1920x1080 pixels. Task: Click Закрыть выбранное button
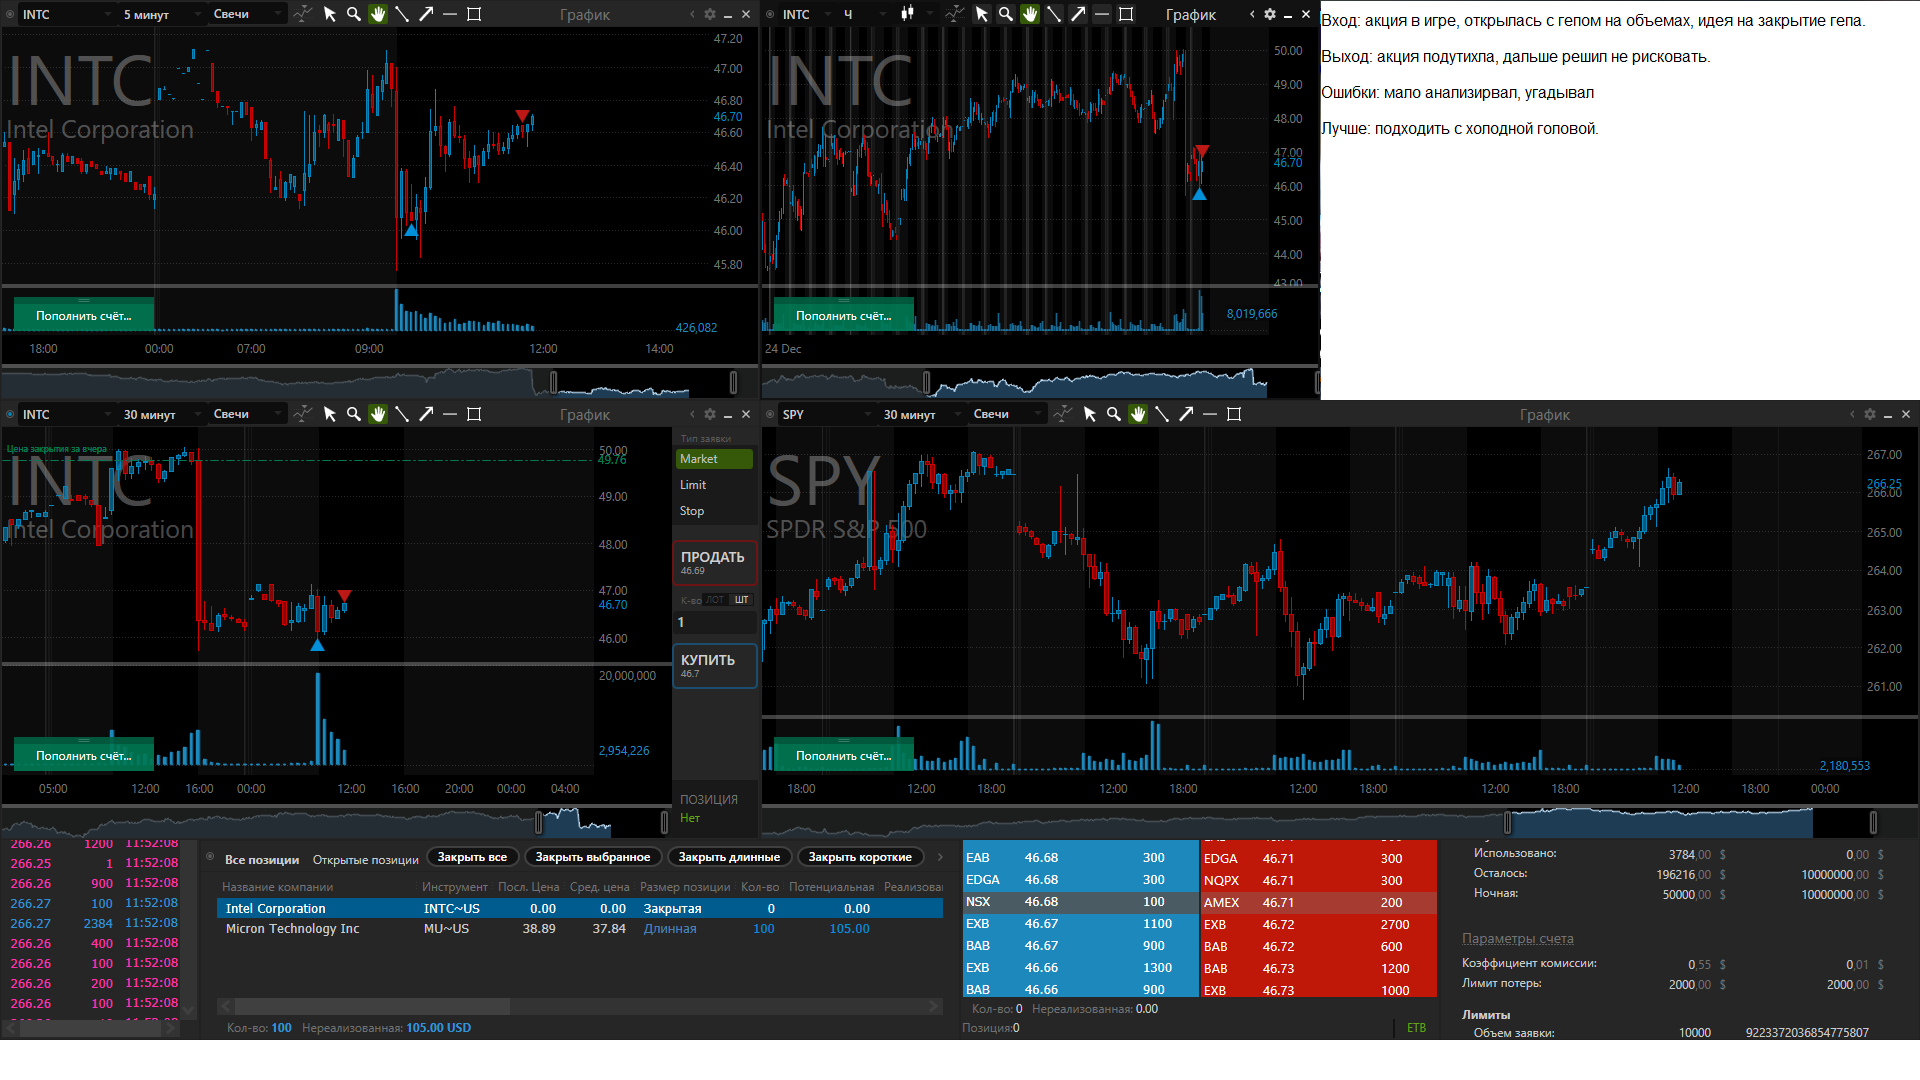[592, 857]
